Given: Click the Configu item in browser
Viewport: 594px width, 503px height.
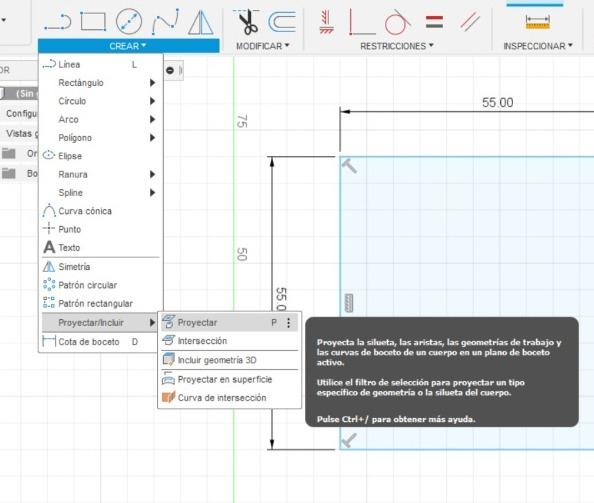Looking at the screenshot, I should pyautogui.click(x=22, y=113).
